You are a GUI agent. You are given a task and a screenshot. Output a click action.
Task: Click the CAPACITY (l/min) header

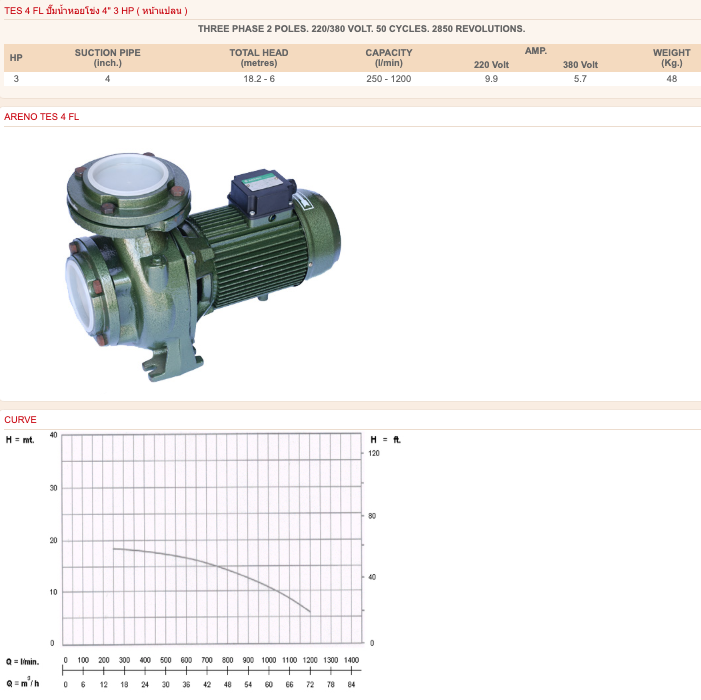(x=389, y=58)
